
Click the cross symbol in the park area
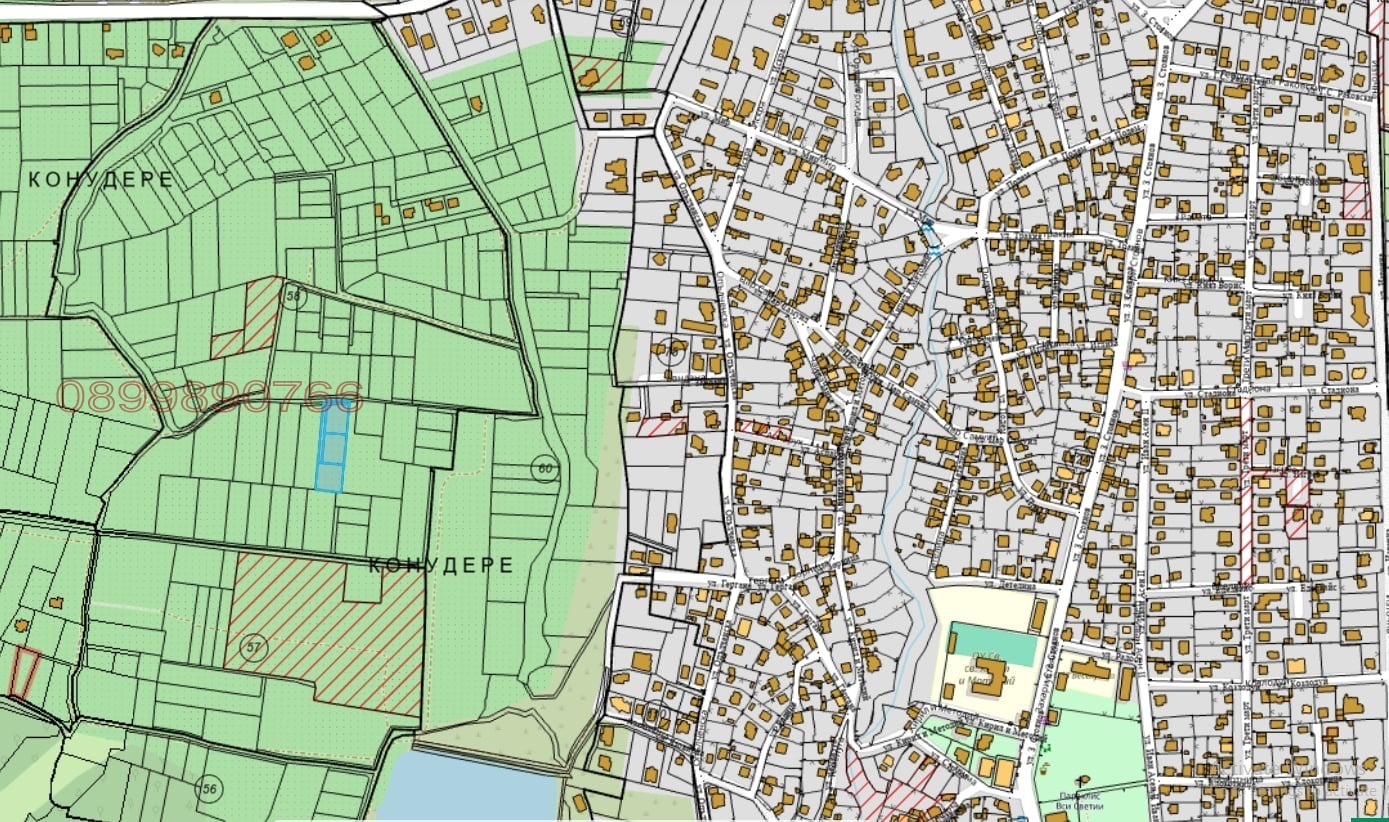click(1080, 780)
